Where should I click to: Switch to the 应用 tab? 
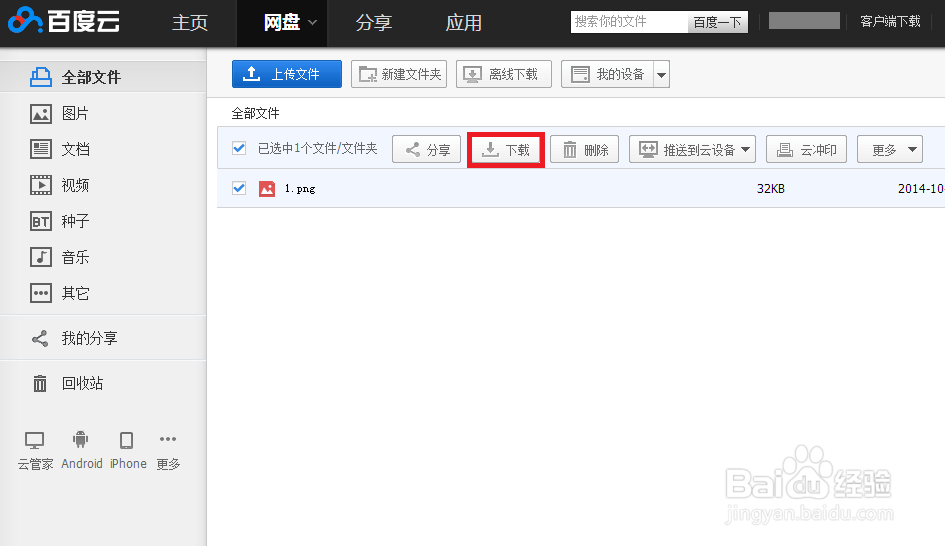click(463, 23)
